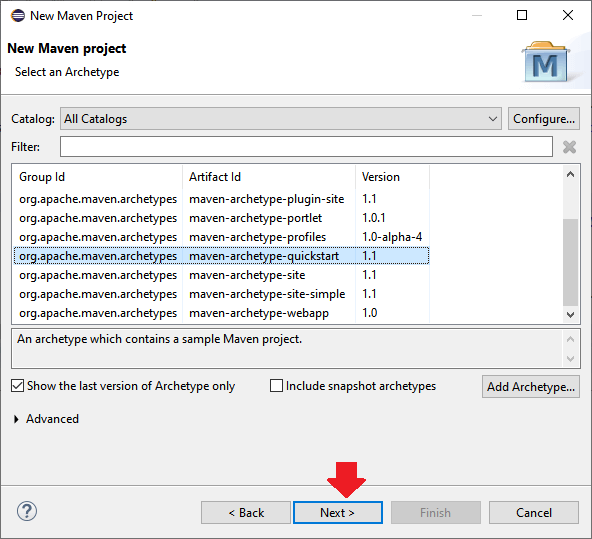Click the Configure... button
Screen dimensions: 592x539
tap(544, 119)
